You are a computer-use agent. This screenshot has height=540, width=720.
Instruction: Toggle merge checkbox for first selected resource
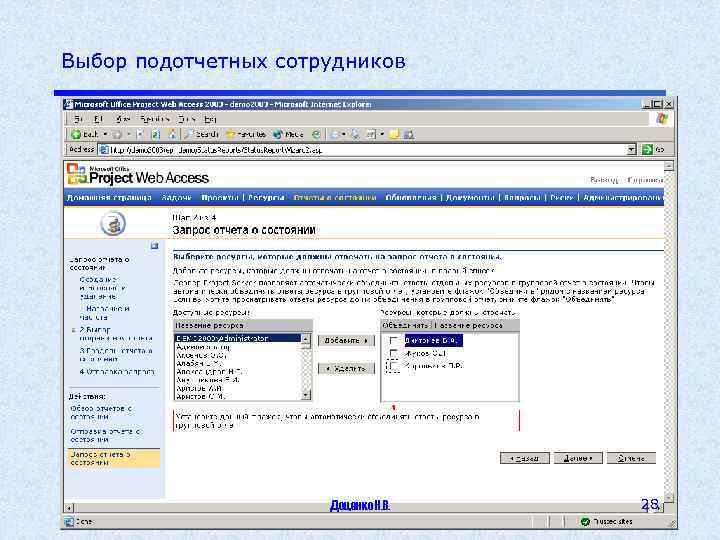(394, 341)
